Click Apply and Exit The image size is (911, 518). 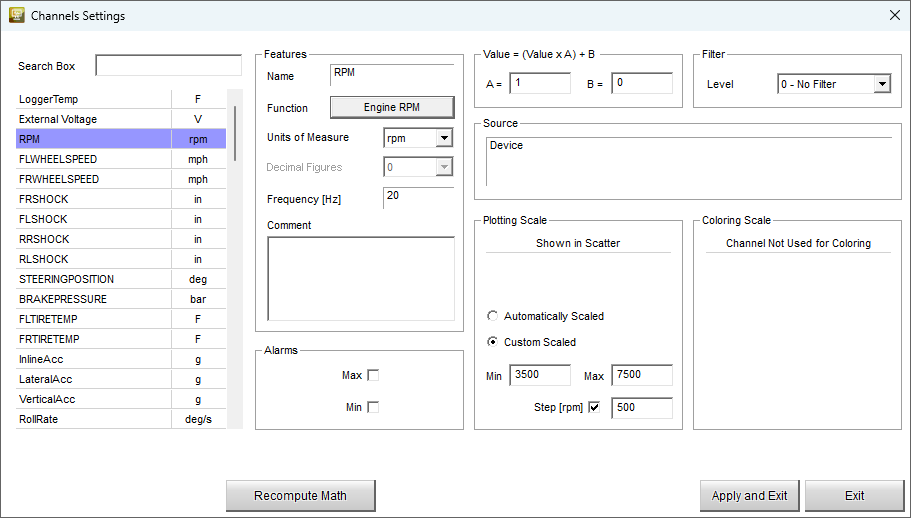pos(749,496)
